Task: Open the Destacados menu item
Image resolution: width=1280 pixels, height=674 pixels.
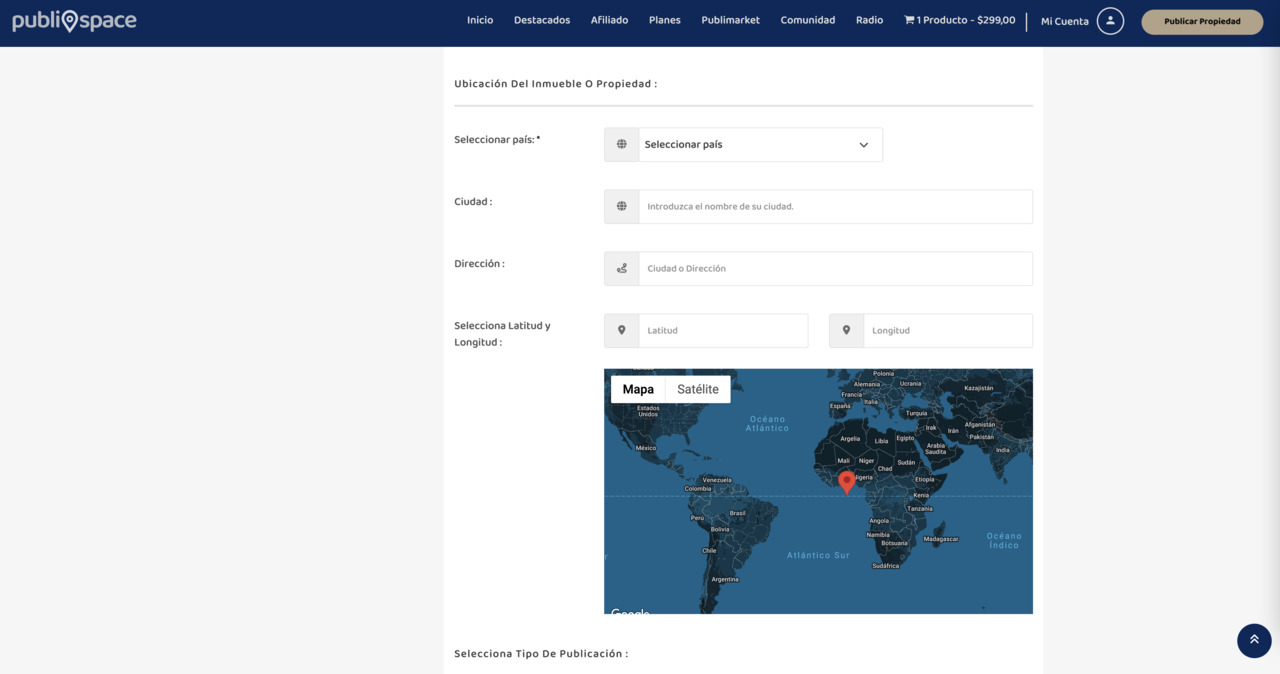Action: pyautogui.click(x=542, y=20)
